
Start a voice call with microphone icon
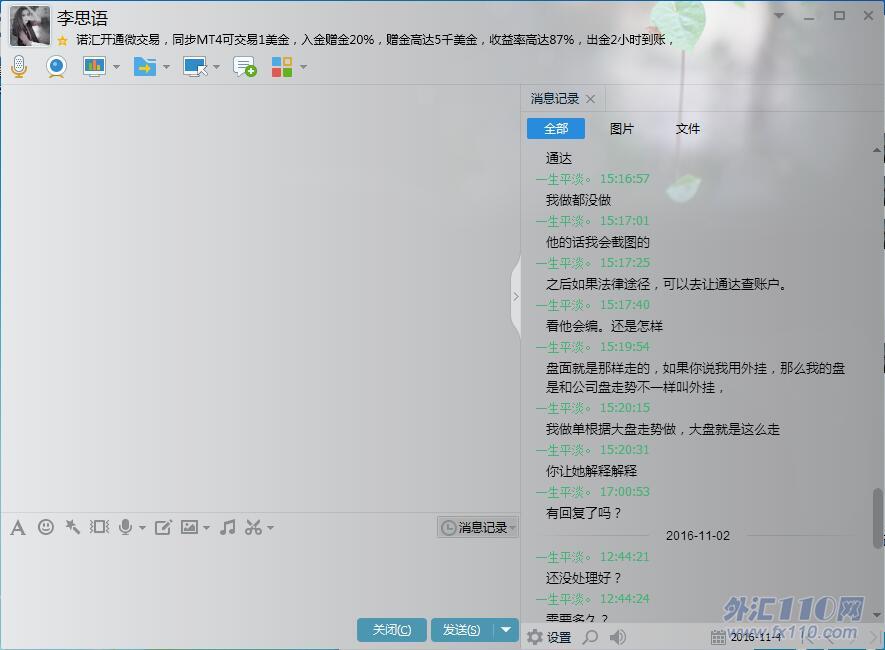point(19,67)
